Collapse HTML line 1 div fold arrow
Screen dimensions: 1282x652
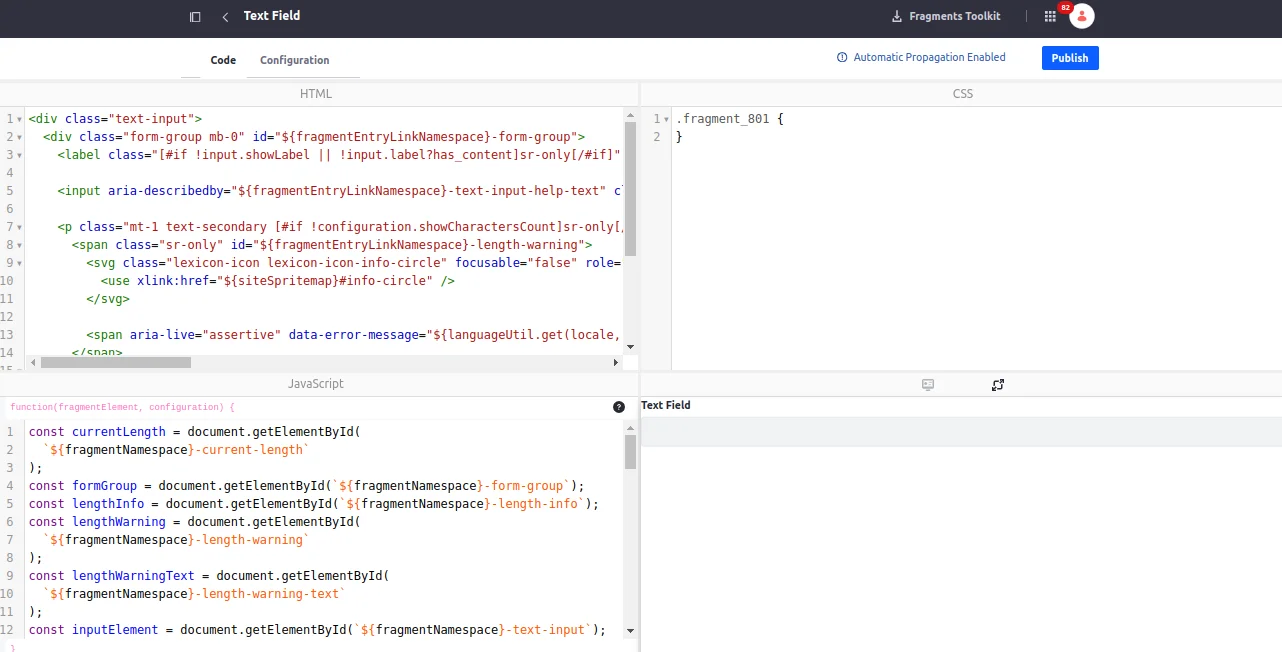pyautogui.click(x=20, y=119)
